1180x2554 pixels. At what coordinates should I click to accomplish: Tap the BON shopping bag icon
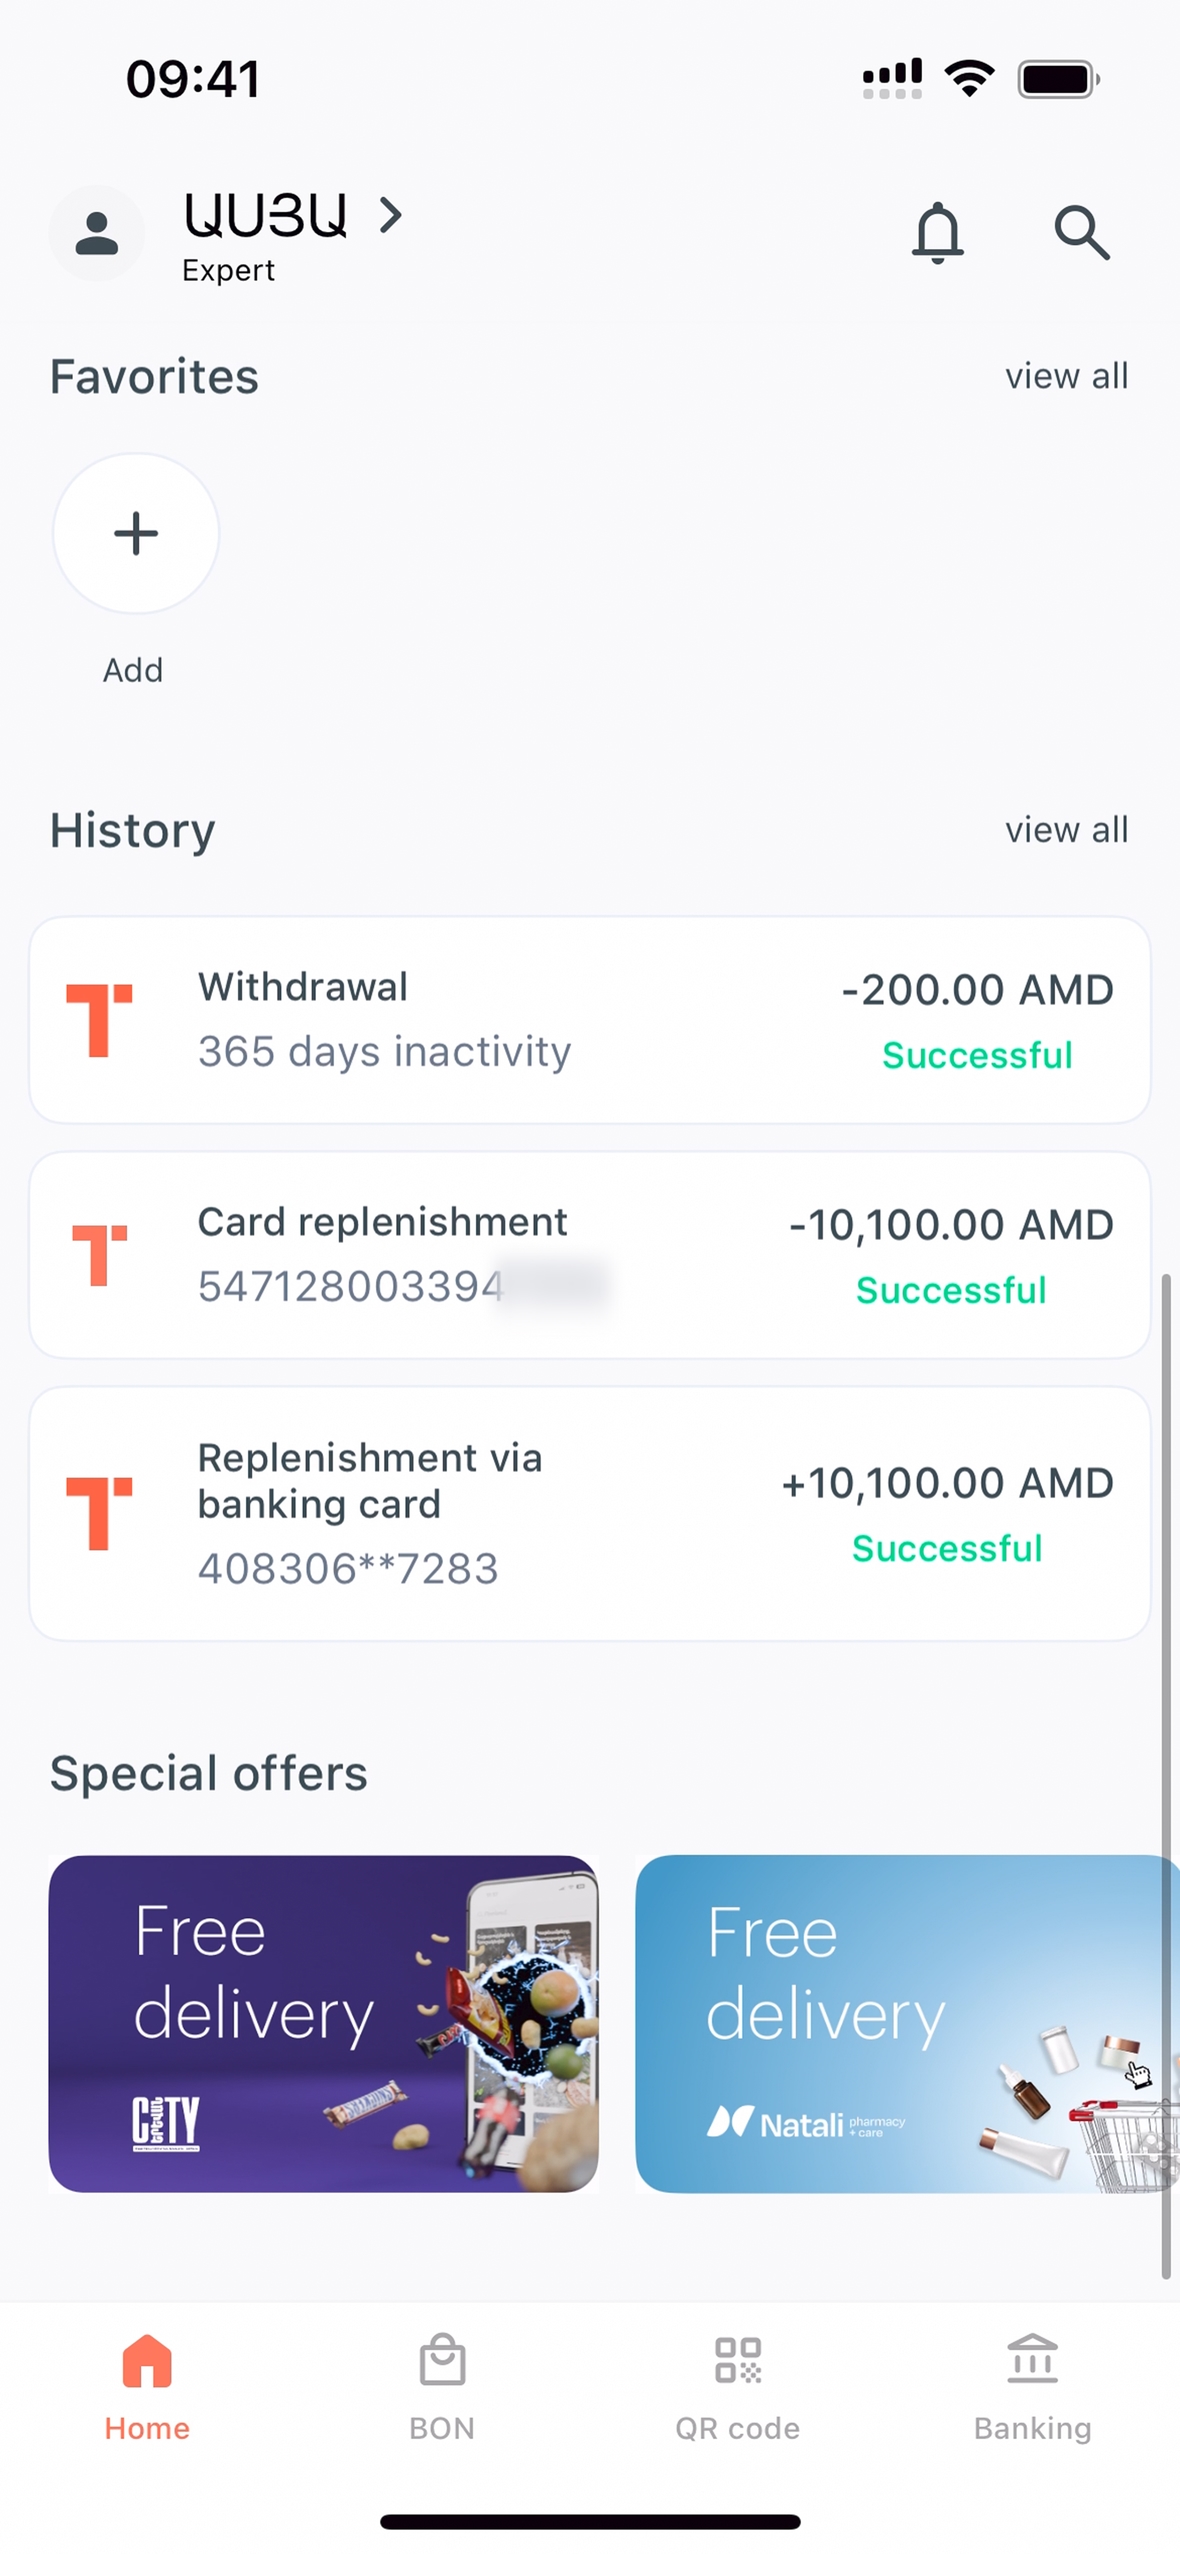coord(442,2359)
